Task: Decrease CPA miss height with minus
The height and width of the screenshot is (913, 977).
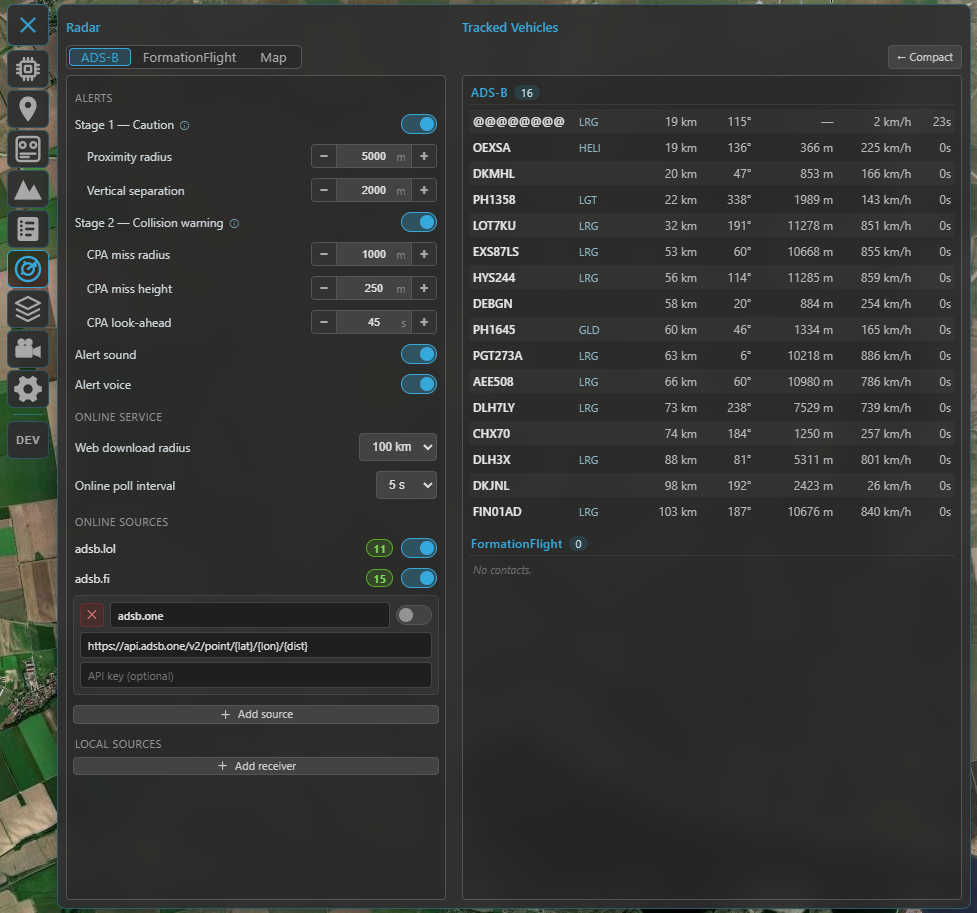Action: coord(324,289)
